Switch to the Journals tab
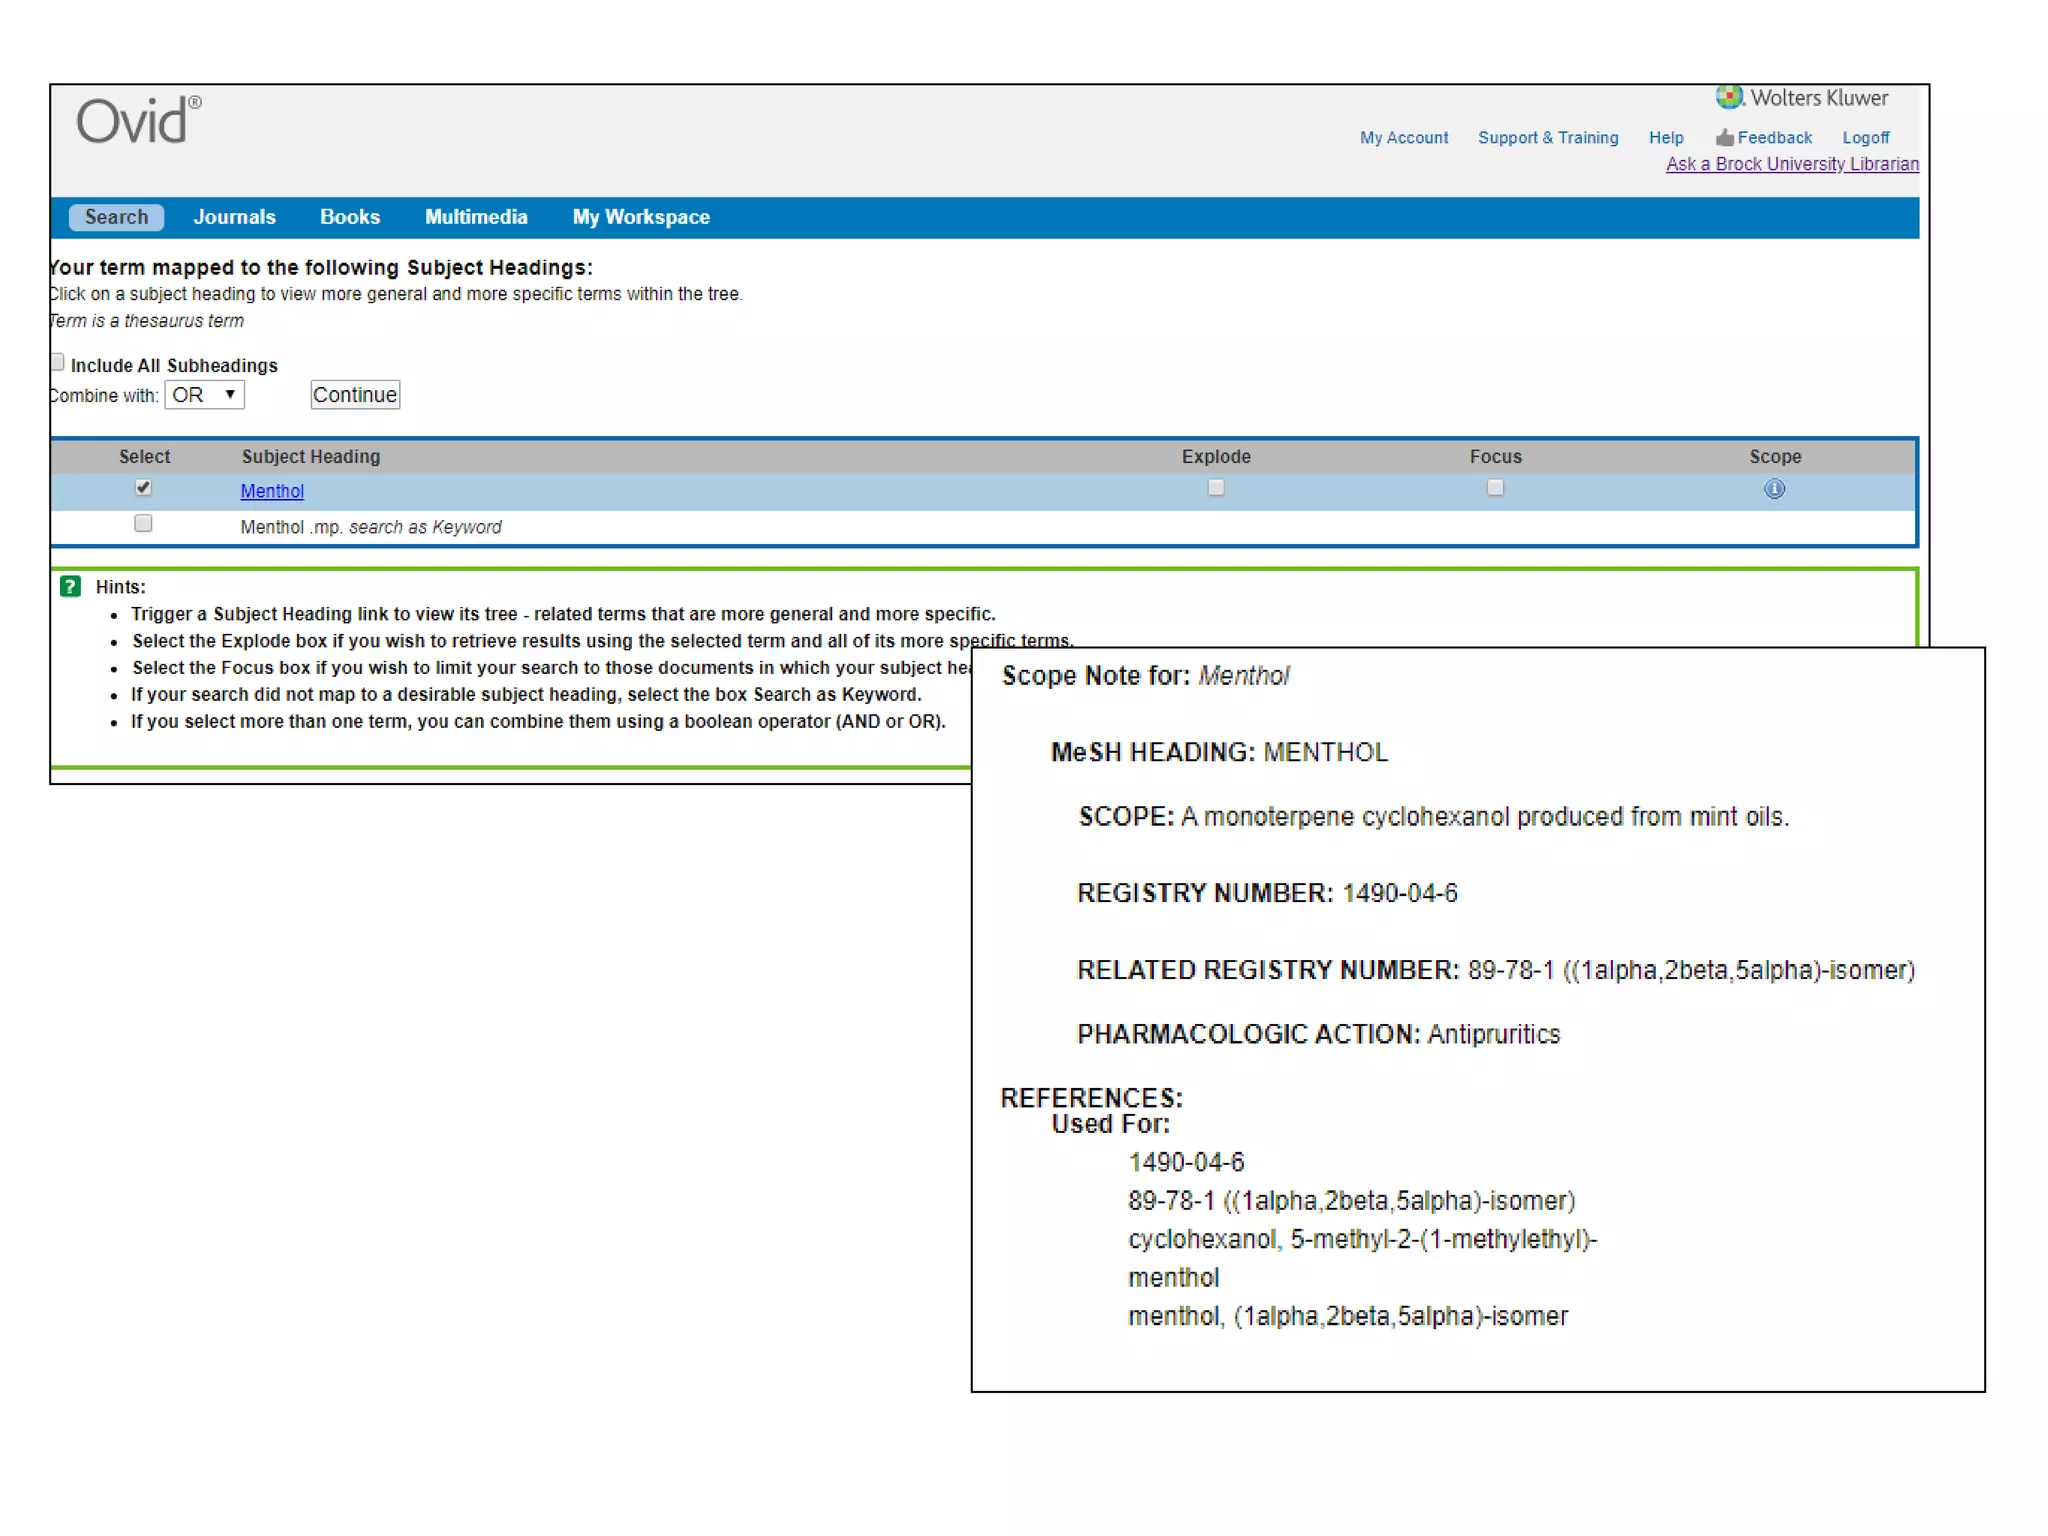The width and height of the screenshot is (2048, 1536). [234, 217]
